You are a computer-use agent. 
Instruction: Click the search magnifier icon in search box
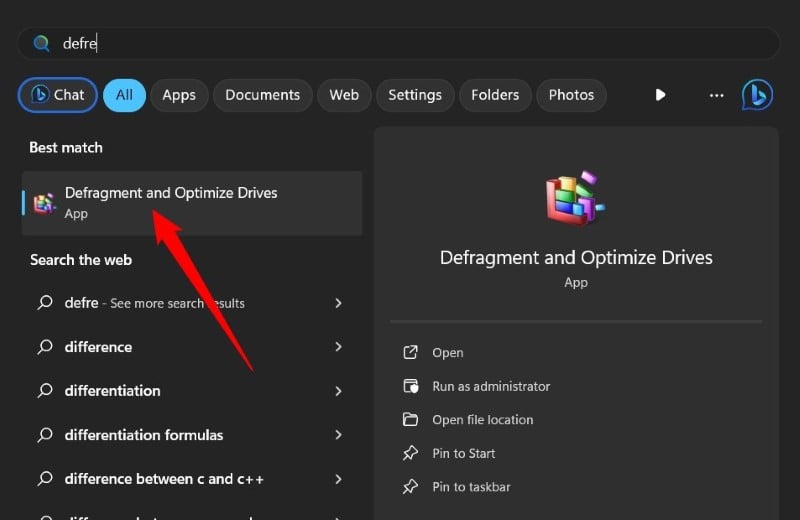click(x=41, y=43)
